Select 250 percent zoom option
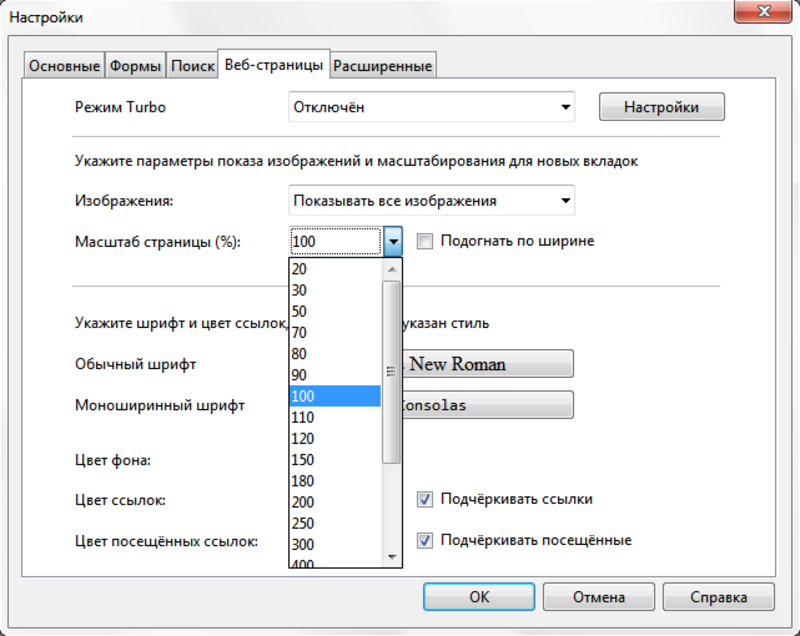800x636 pixels. [335, 523]
